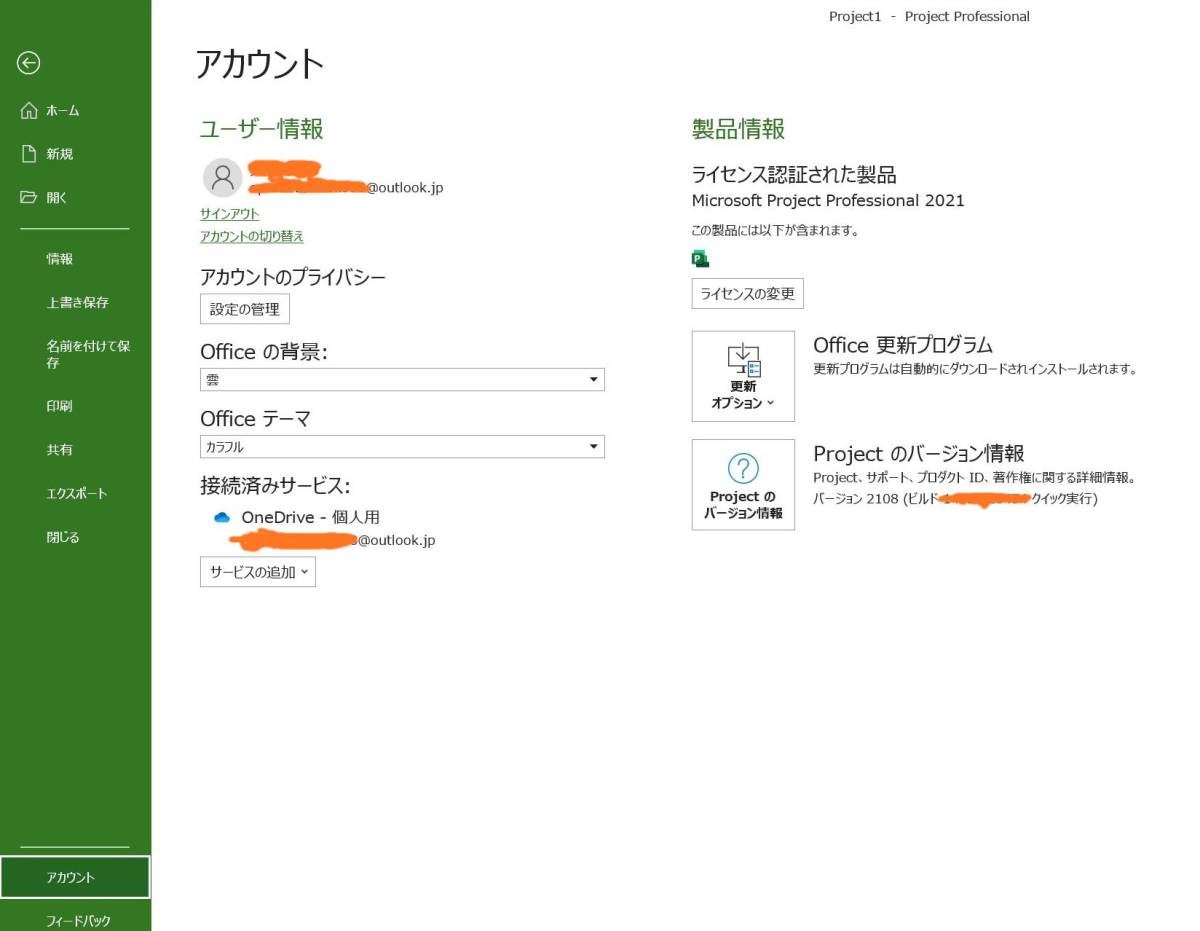Select 印刷 in the sidebar menu
1200x931 pixels.
[x=60, y=406]
